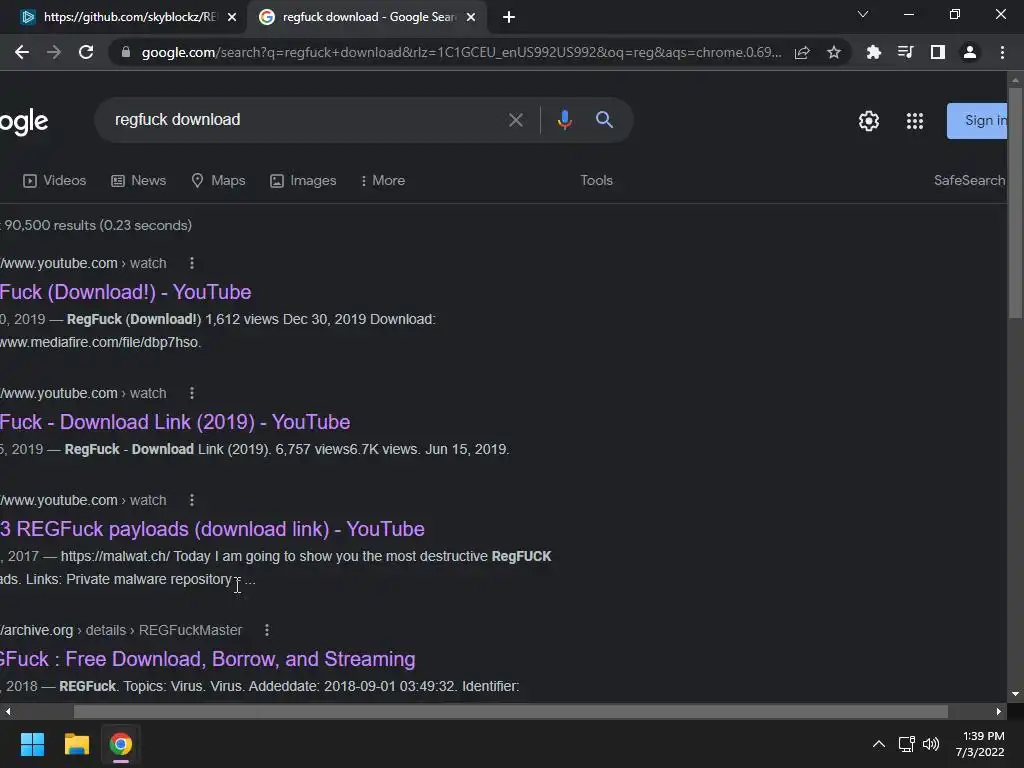This screenshot has width=1024, height=768.
Task: Click the URL address bar
Action: 460,52
